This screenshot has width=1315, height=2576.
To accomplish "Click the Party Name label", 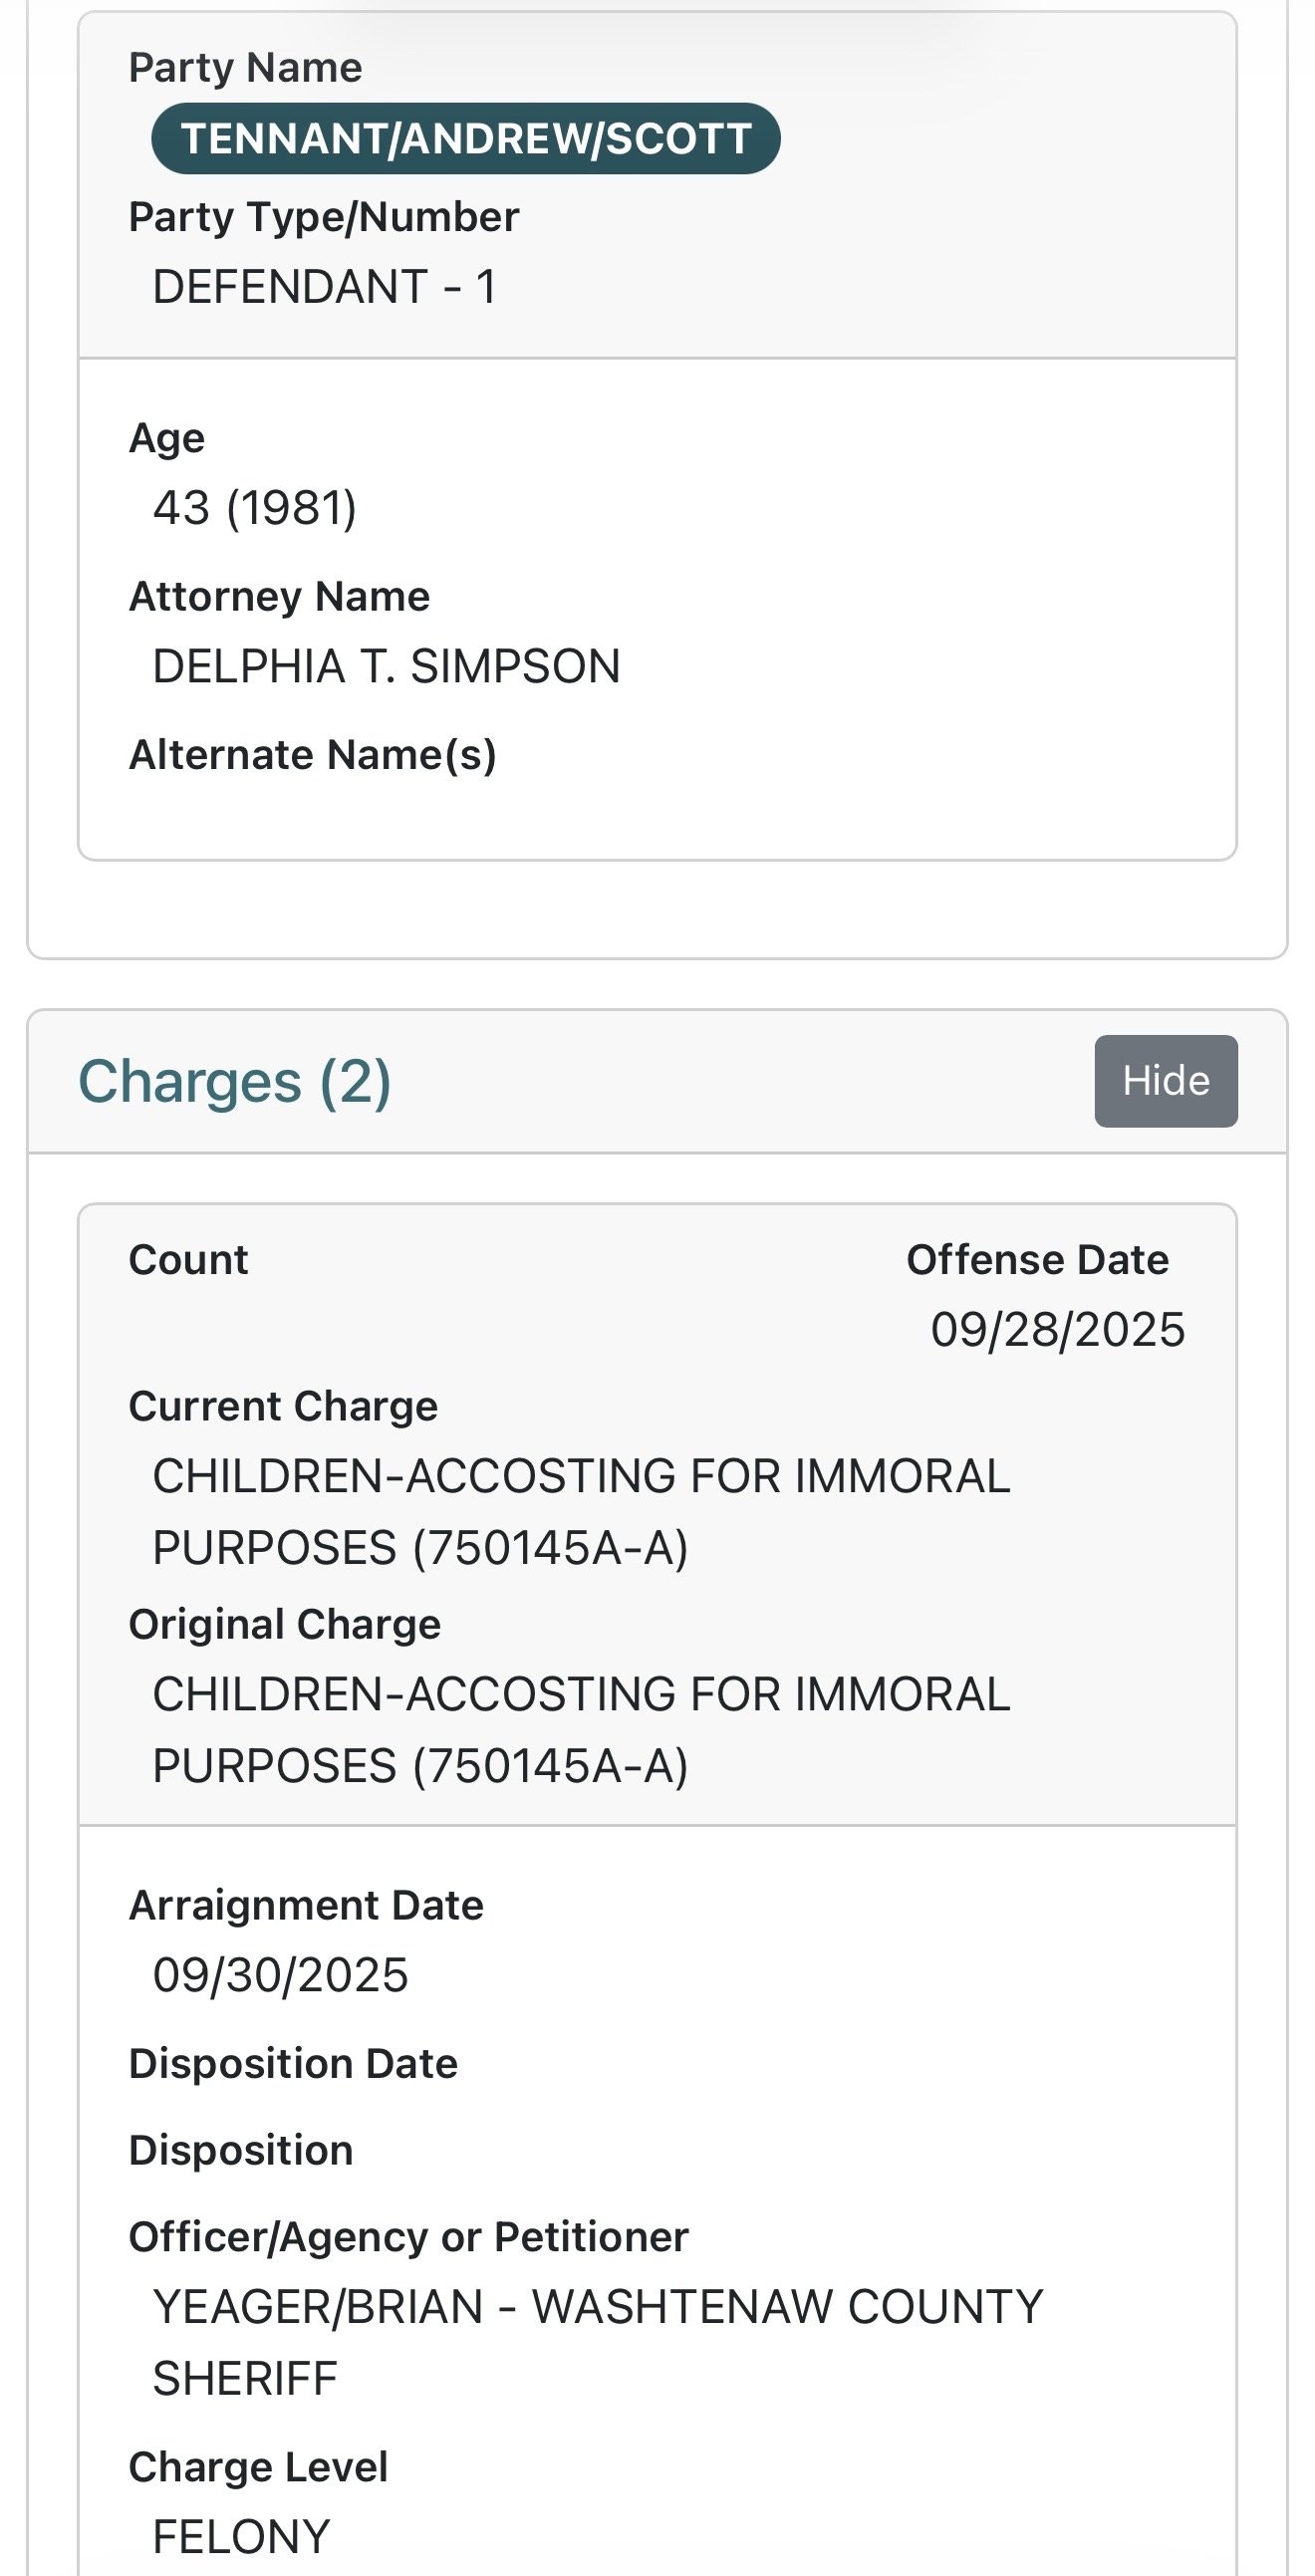I will click(x=245, y=68).
